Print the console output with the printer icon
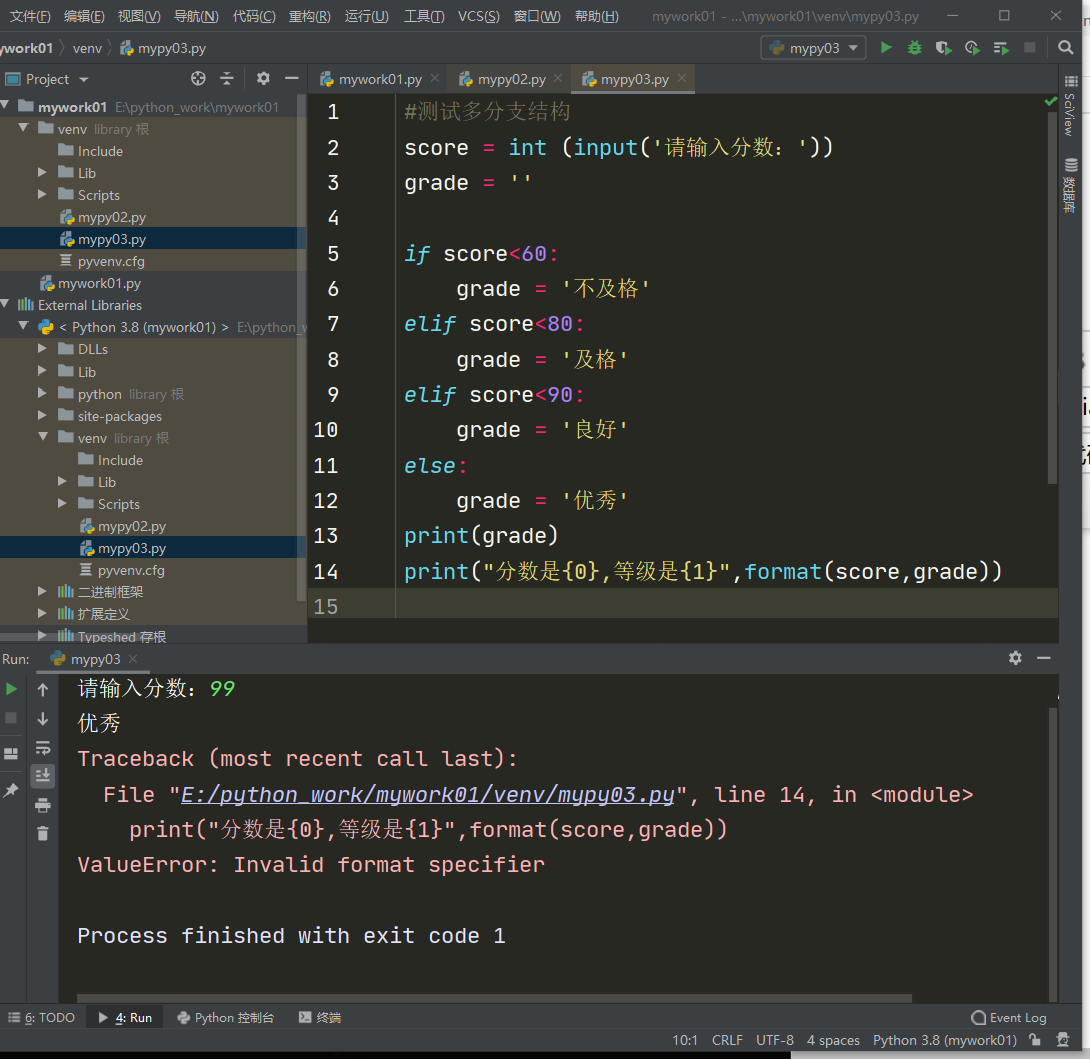 42,805
